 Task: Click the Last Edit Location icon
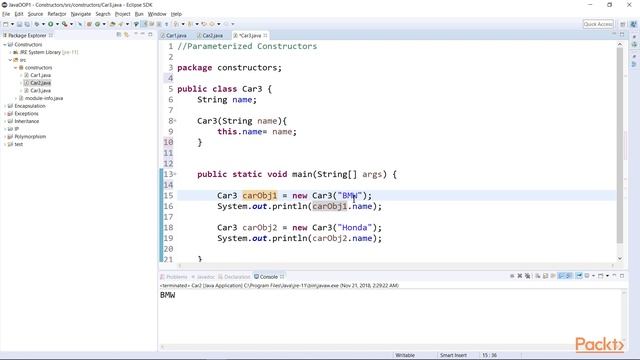(204, 24)
